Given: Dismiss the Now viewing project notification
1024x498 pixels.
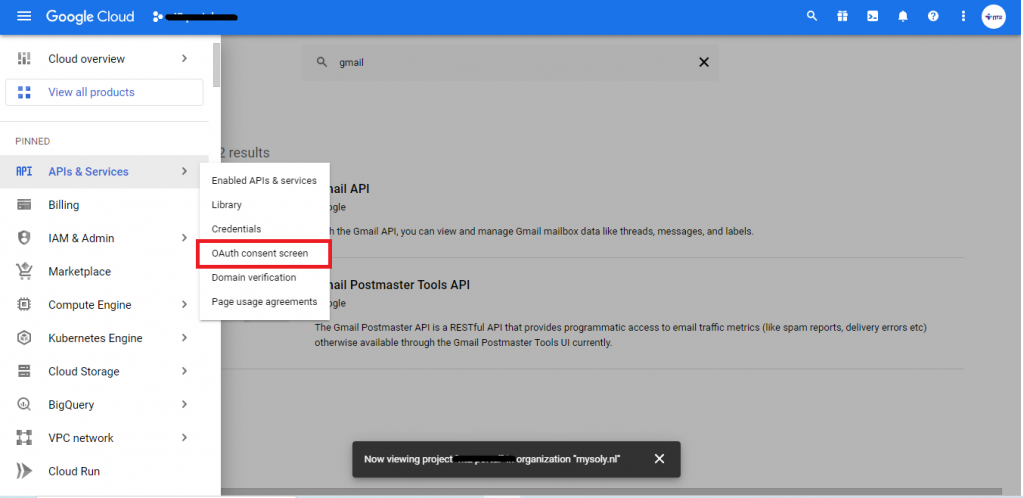Looking at the screenshot, I should 660,459.
